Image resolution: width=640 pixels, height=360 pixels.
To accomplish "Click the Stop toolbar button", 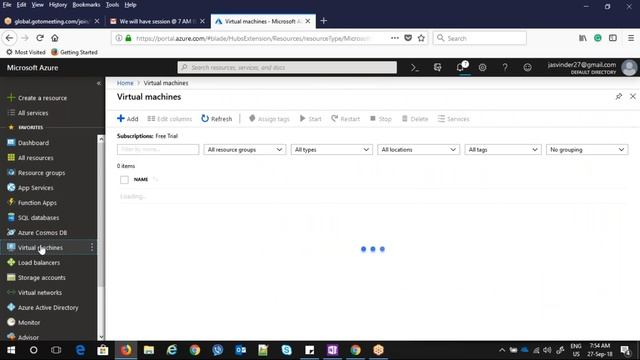I will click(381, 119).
